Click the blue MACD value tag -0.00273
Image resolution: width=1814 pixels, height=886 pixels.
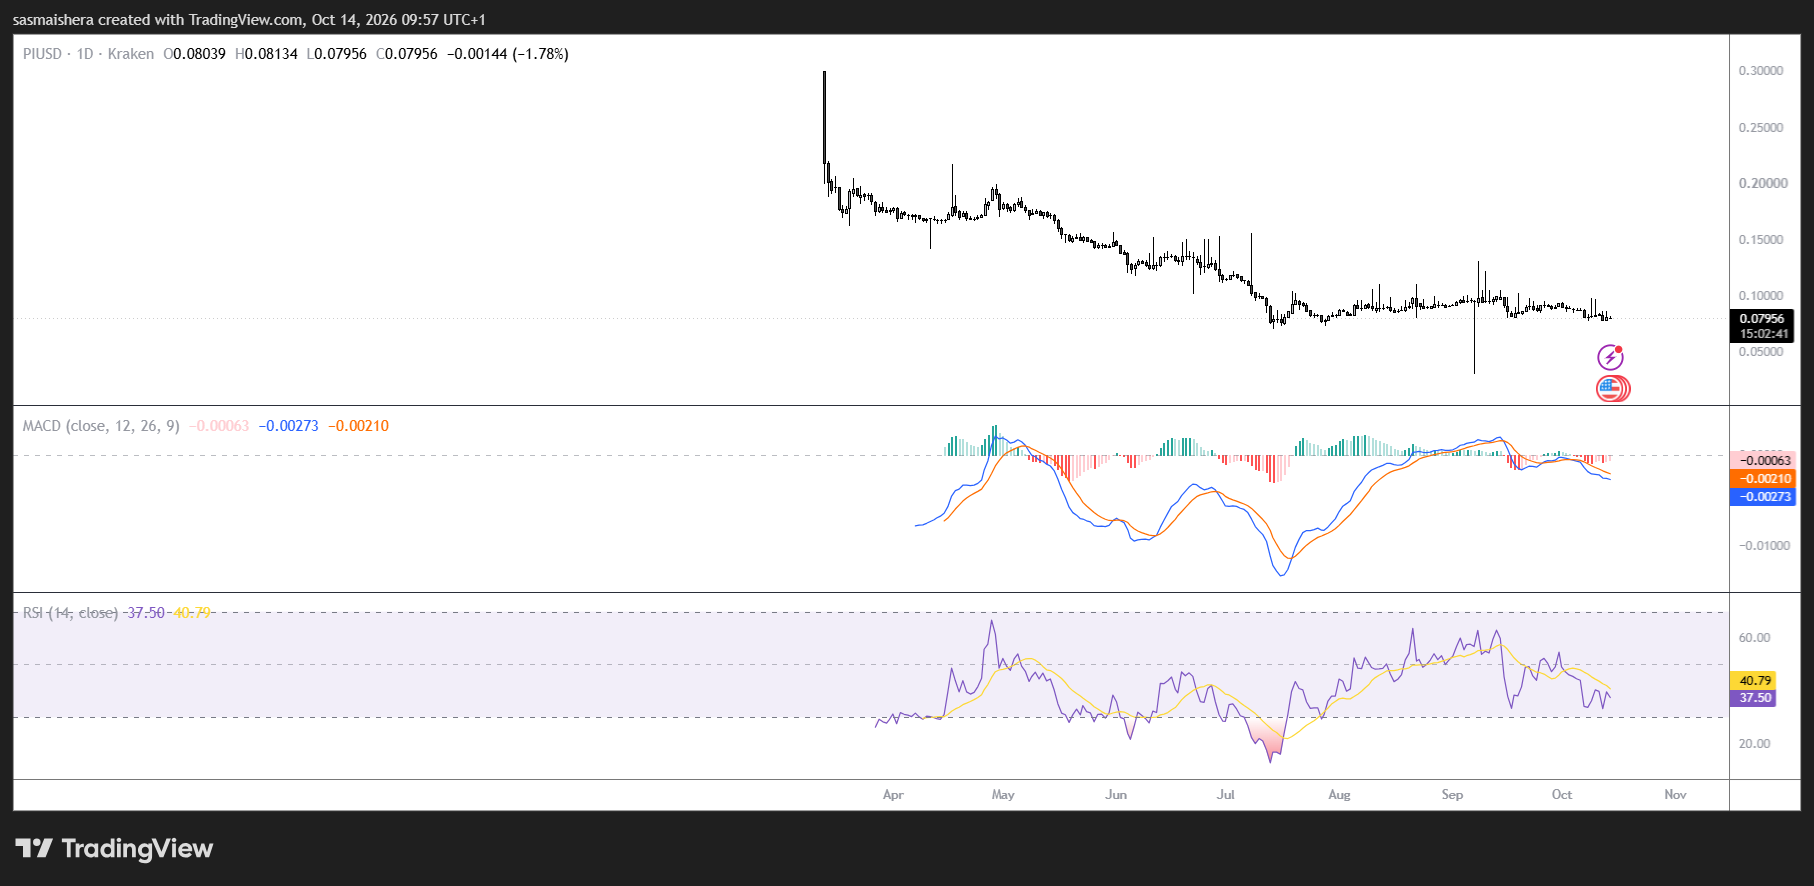pyautogui.click(x=1761, y=497)
